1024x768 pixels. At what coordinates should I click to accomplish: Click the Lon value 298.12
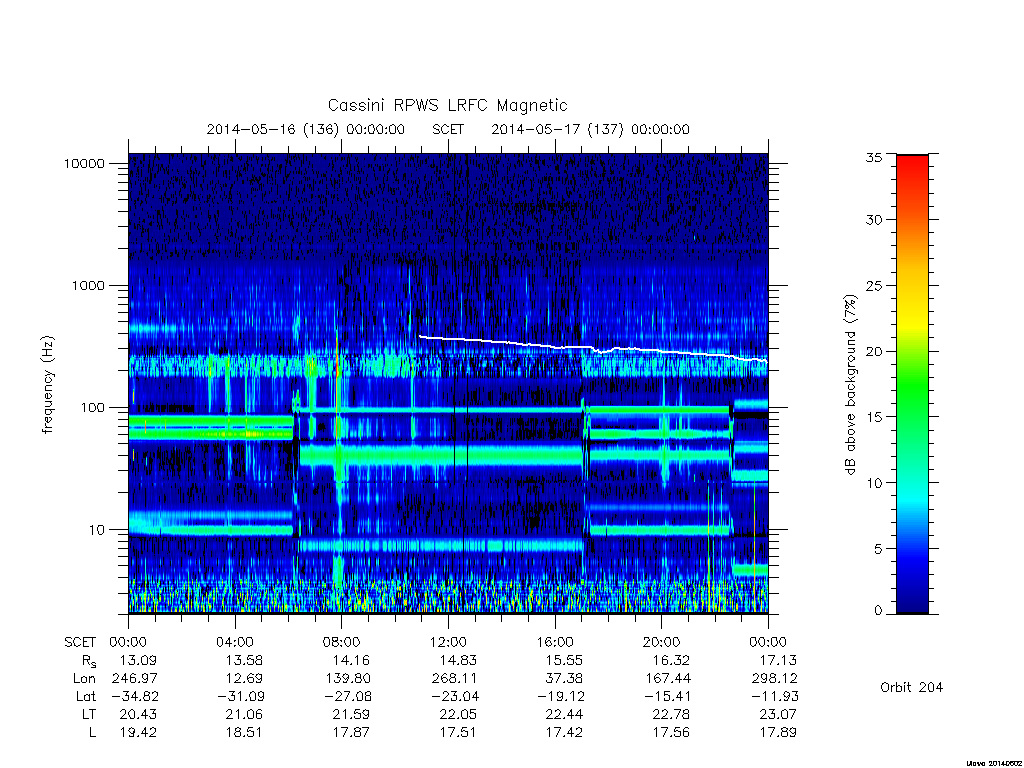point(775,679)
